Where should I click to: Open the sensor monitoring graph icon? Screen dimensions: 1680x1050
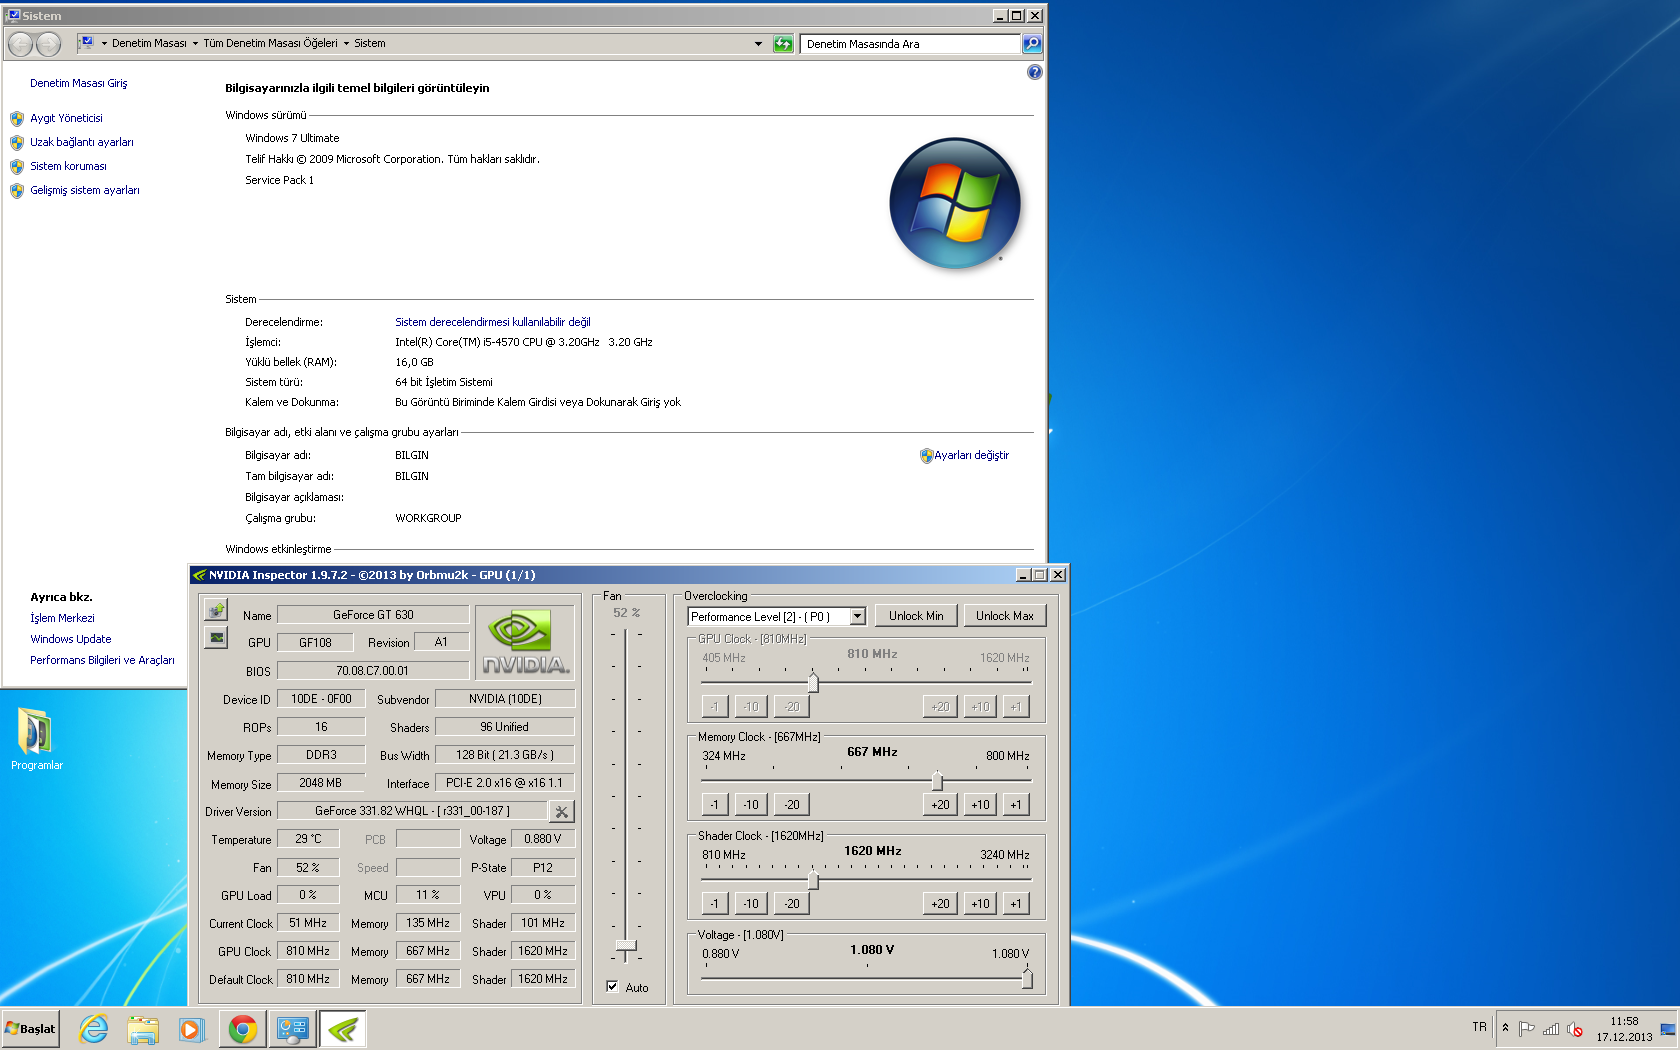(216, 638)
